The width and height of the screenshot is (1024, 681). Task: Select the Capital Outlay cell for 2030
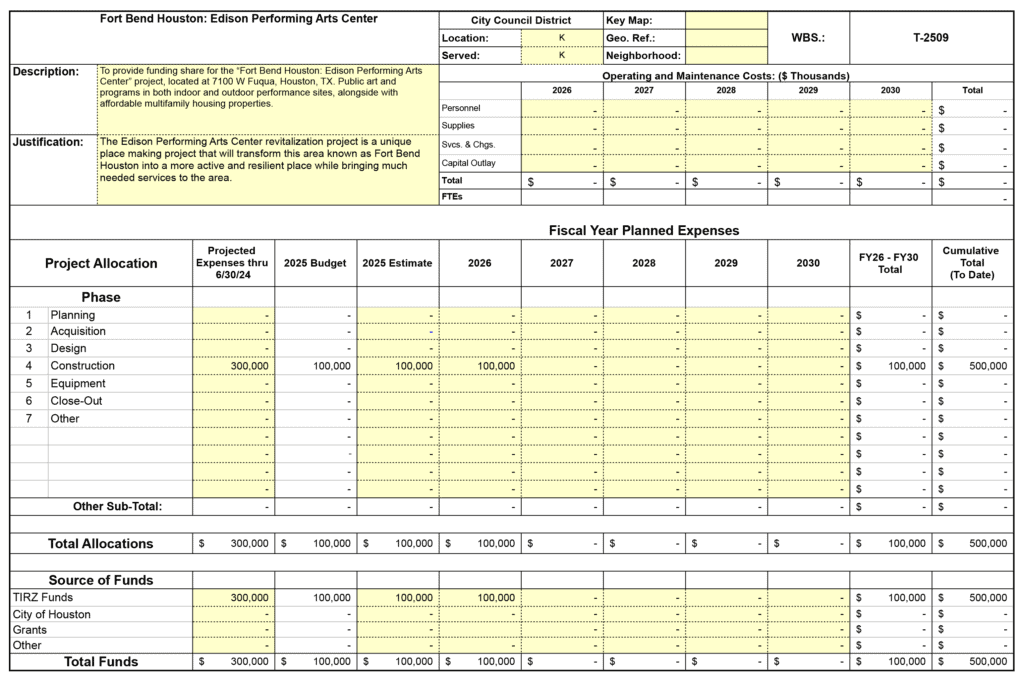(890, 162)
